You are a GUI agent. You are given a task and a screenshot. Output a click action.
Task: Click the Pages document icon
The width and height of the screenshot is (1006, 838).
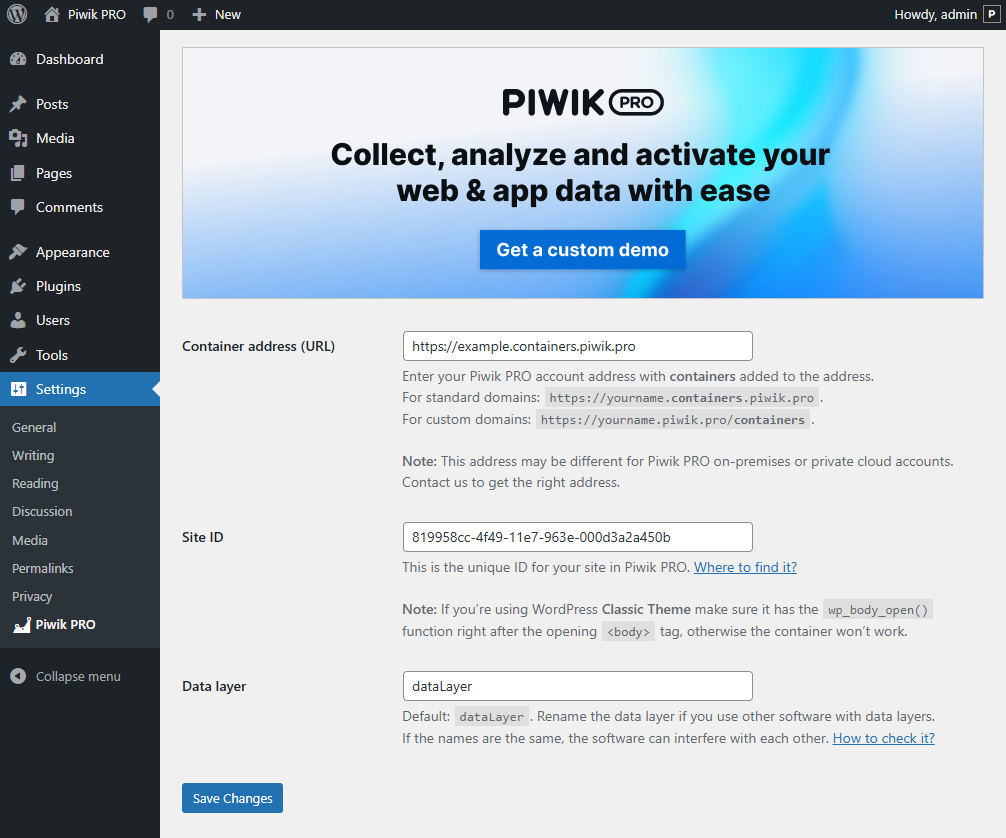[x=19, y=173]
